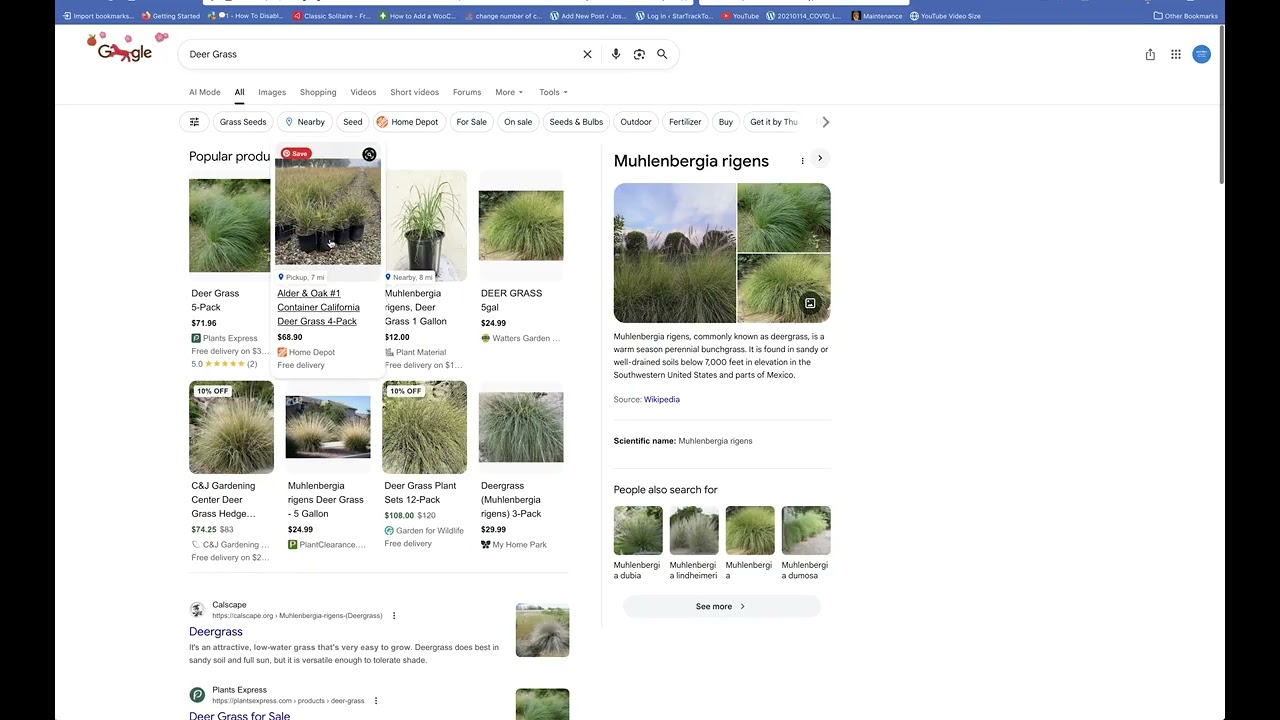Switch to the Images tab

tap(272, 92)
